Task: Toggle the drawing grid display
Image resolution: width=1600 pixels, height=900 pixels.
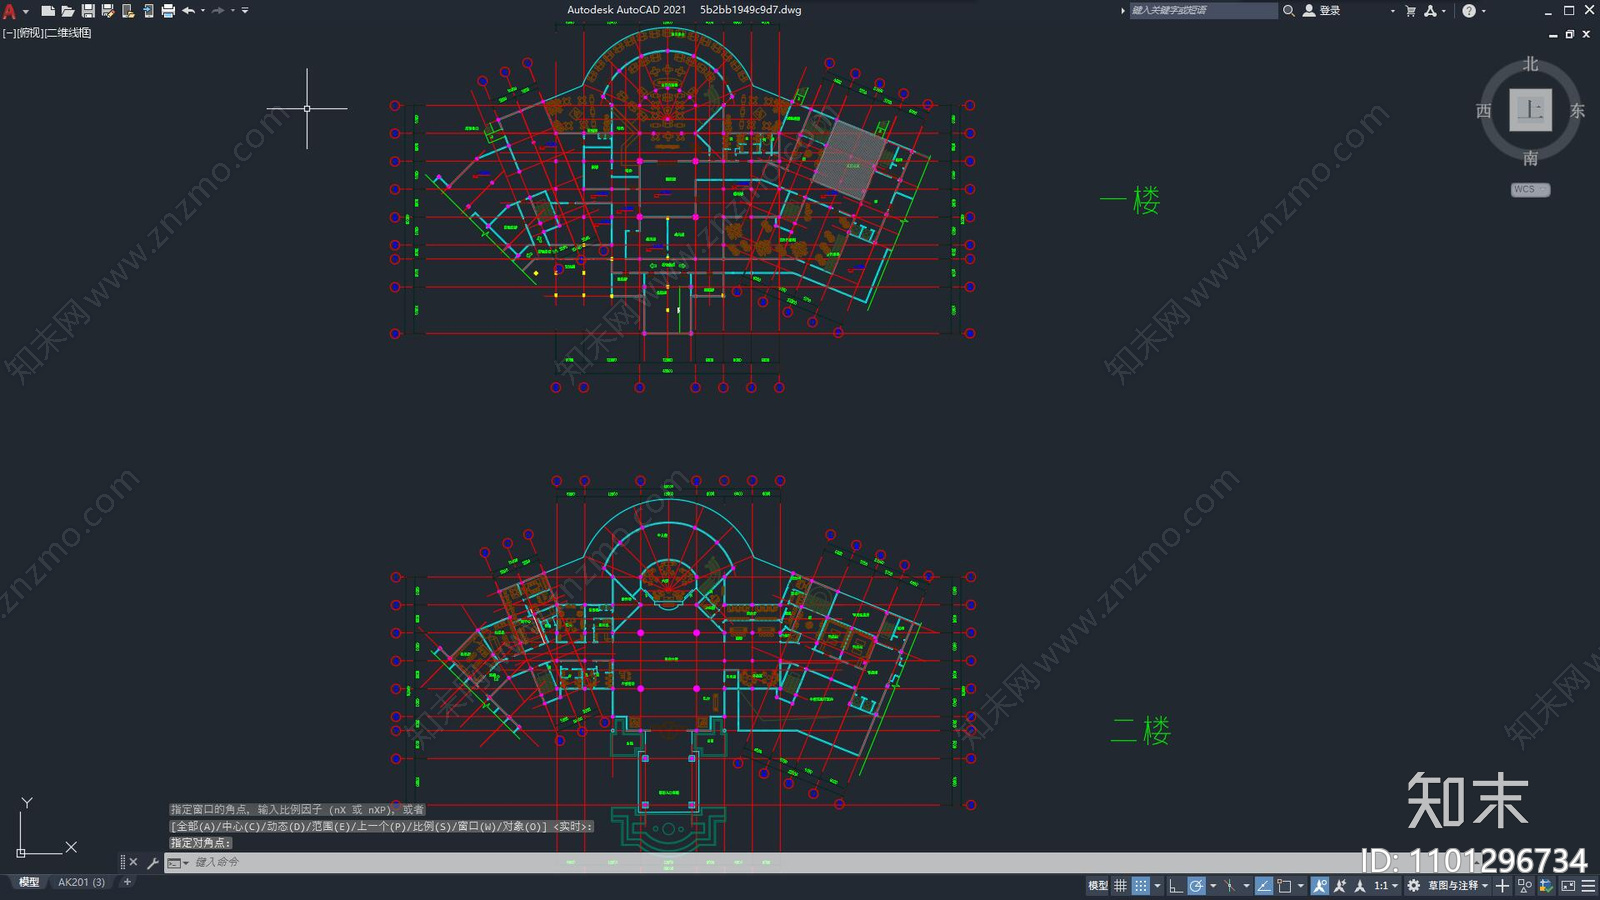Action: coord(1120,886)
